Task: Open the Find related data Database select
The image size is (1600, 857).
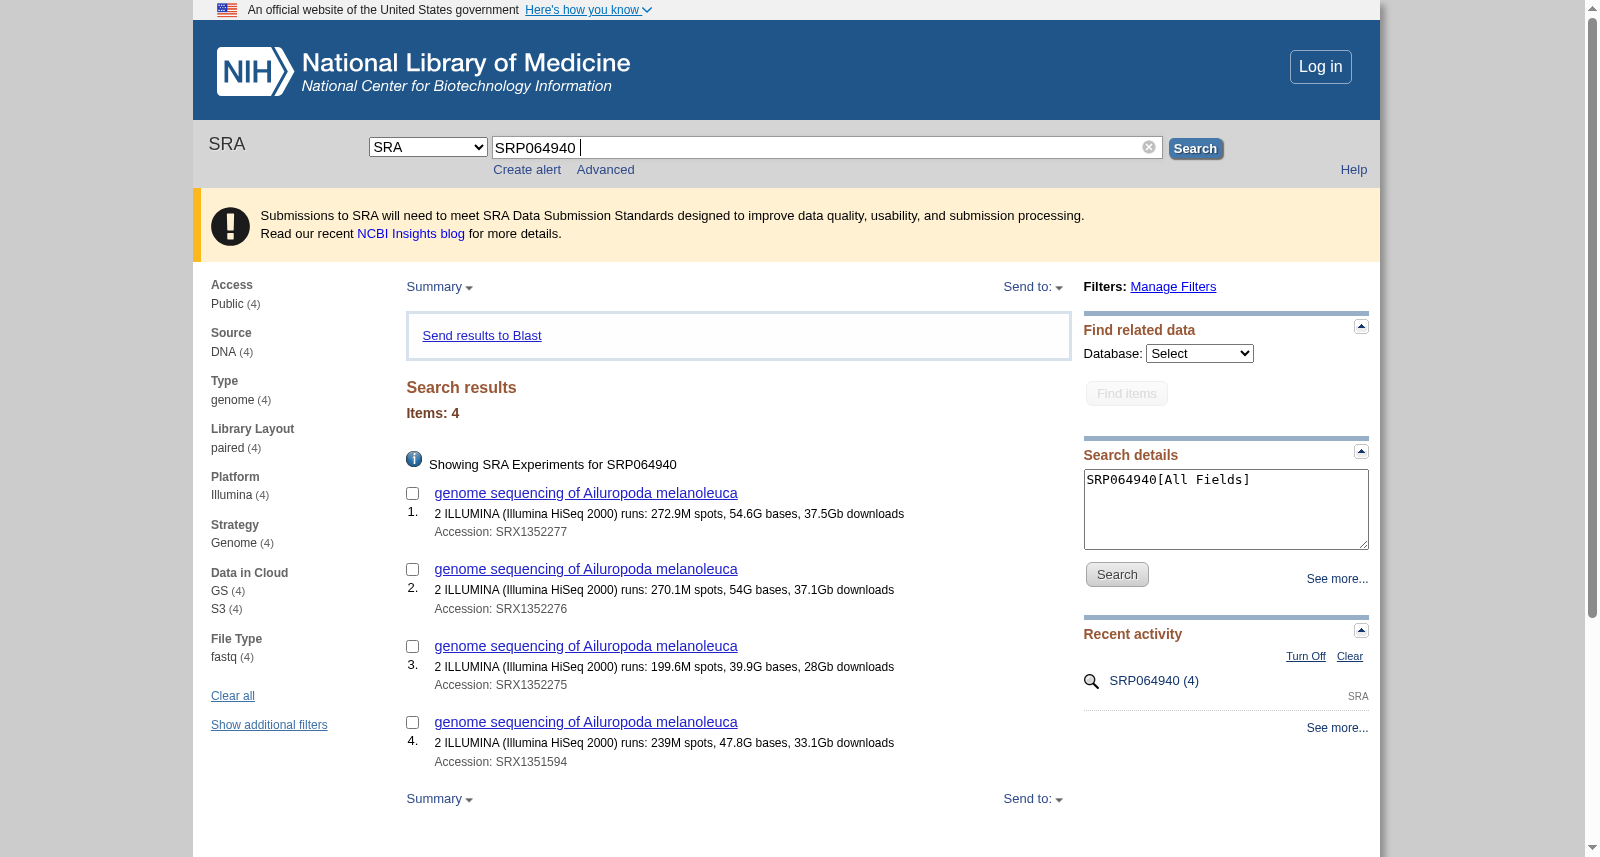Action: tap(1199, 354)
